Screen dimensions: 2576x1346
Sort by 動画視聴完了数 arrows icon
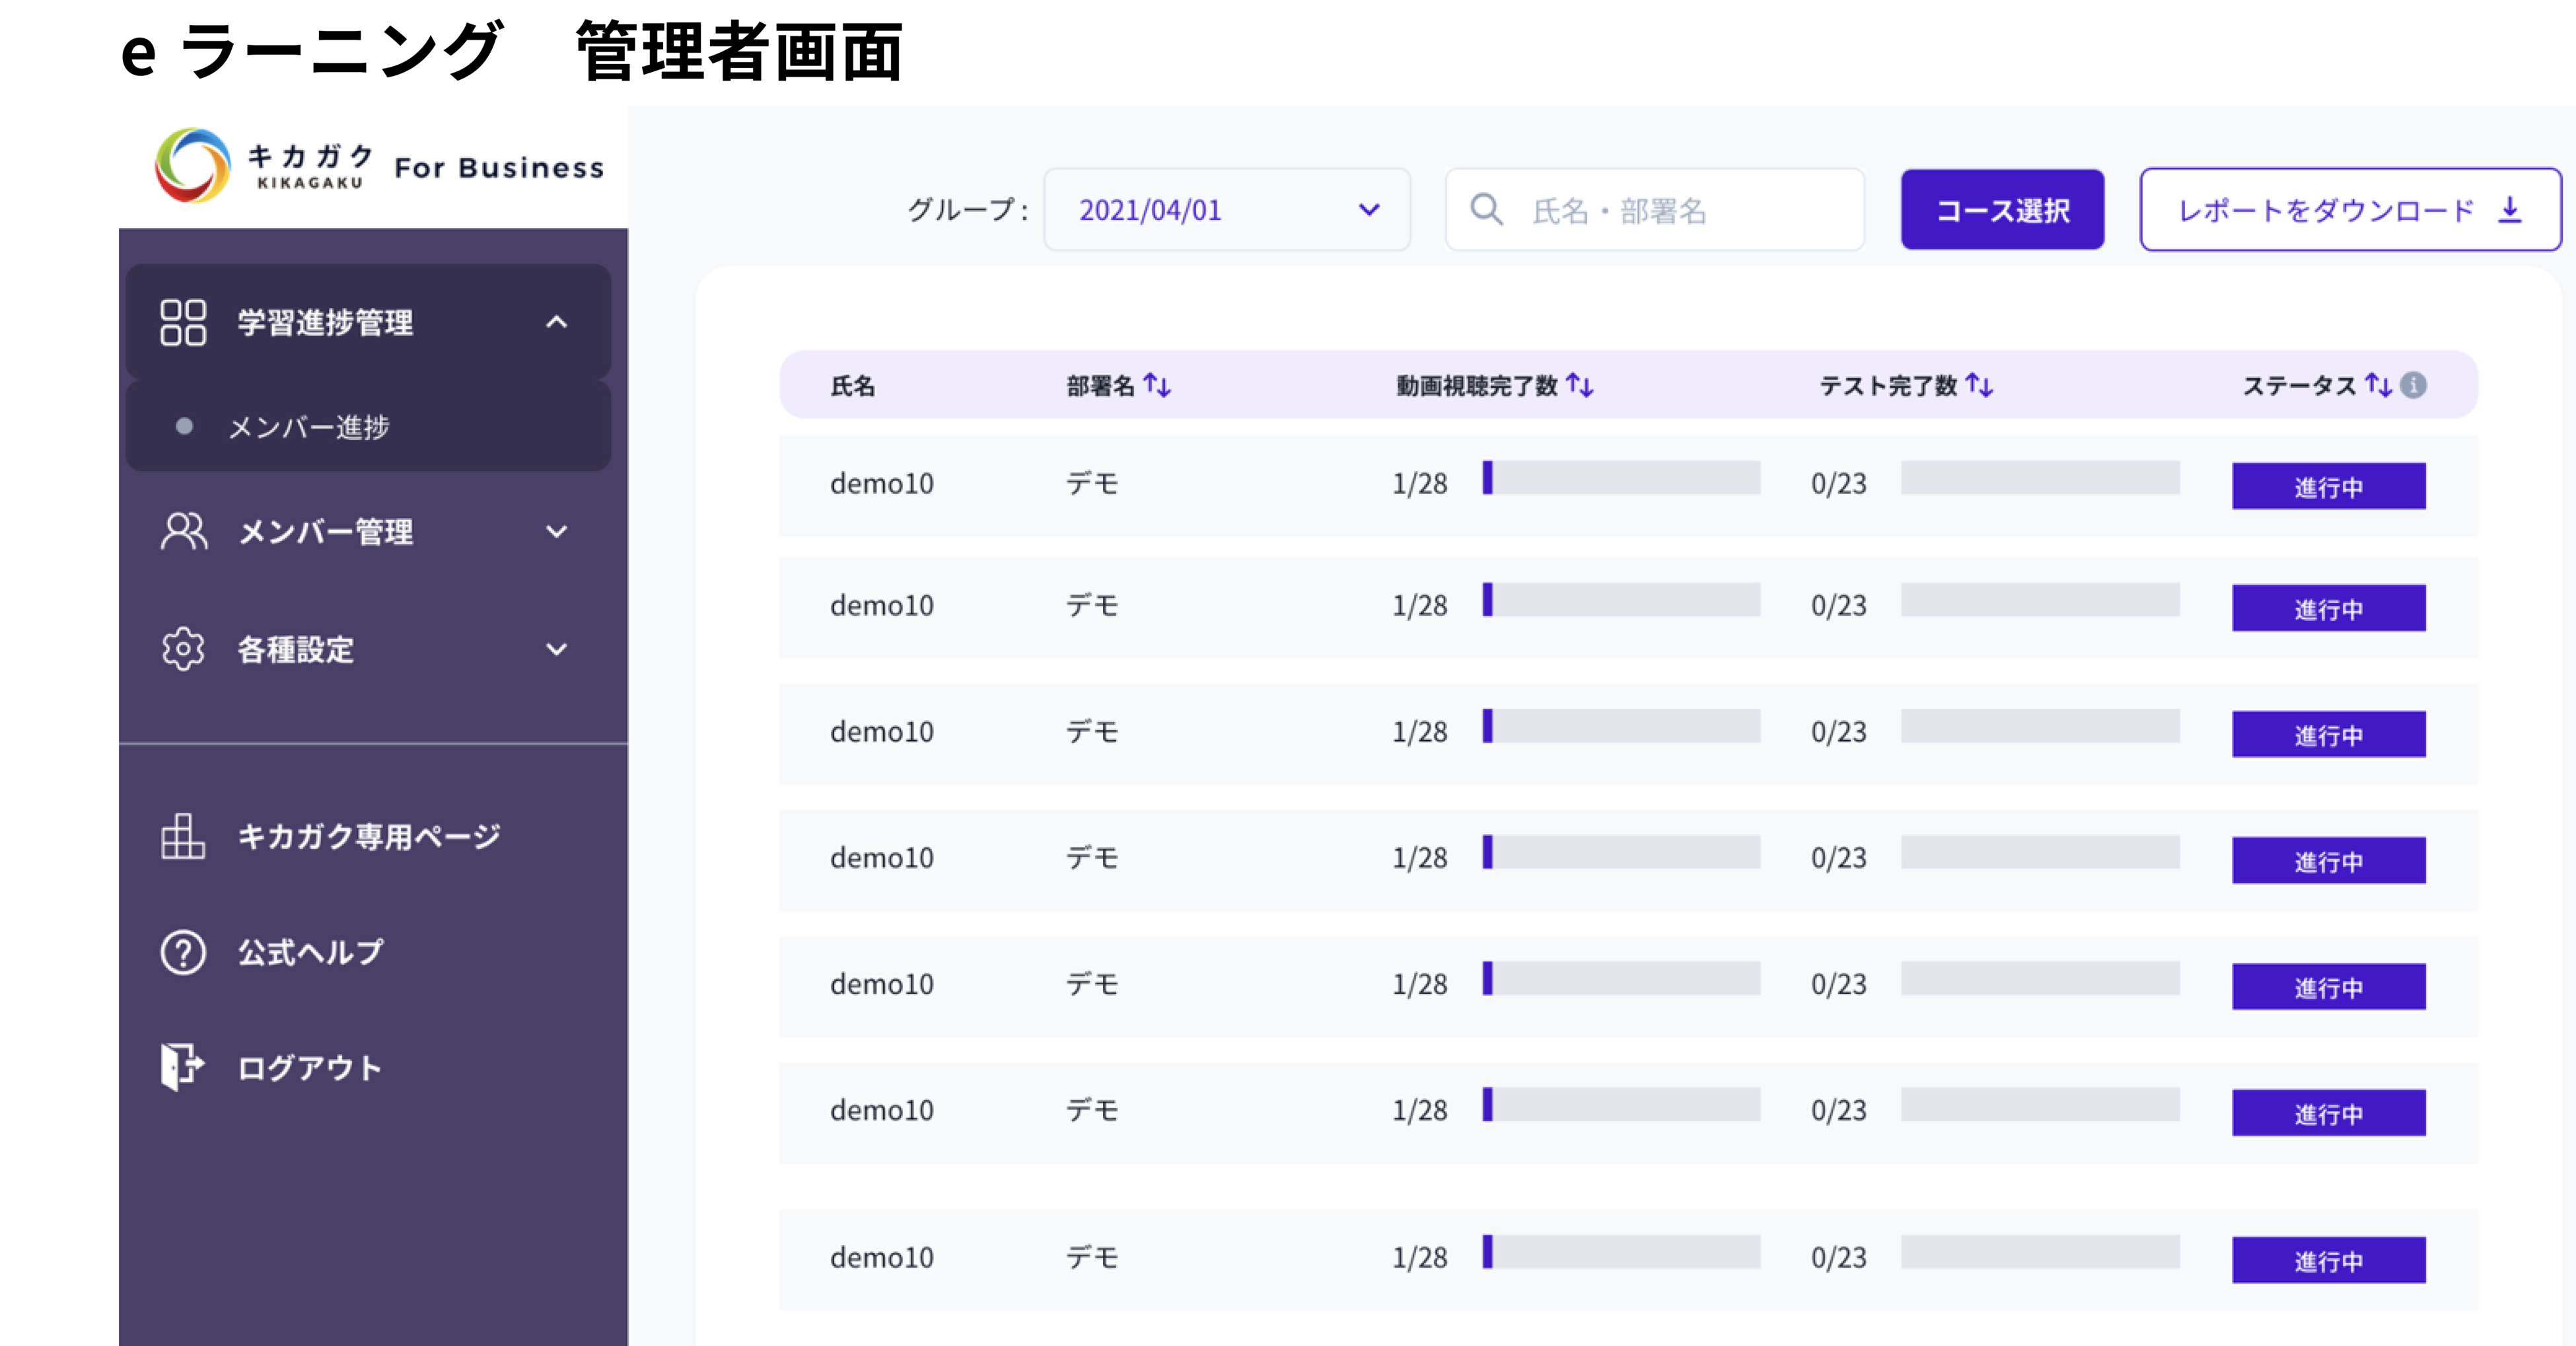(x=1580, y=385)
